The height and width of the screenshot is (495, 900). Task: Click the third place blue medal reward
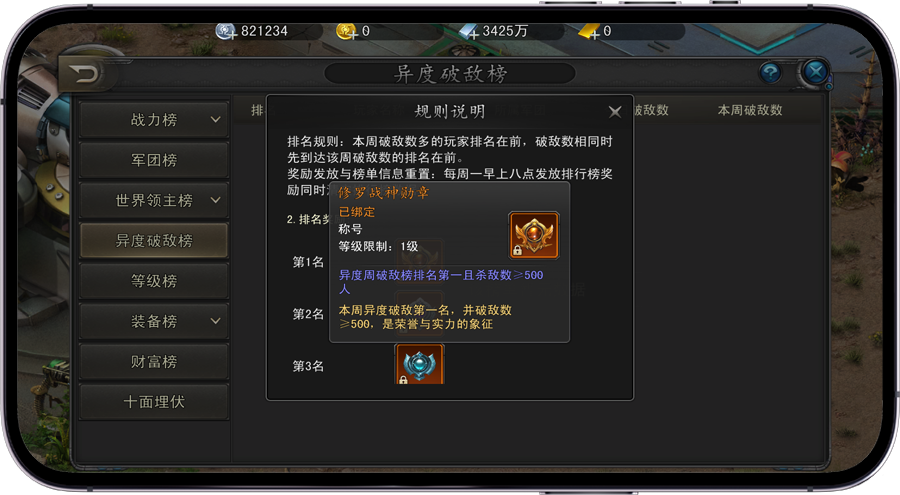click(420, 364)
